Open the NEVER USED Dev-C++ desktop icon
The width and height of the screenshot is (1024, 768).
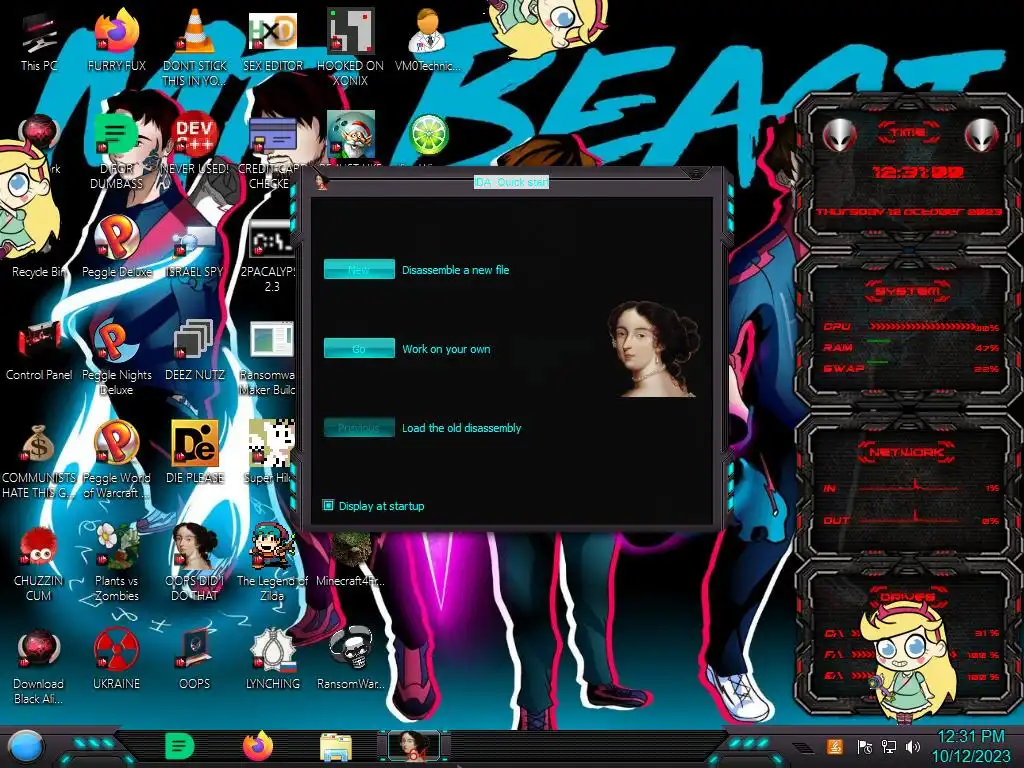195,135
